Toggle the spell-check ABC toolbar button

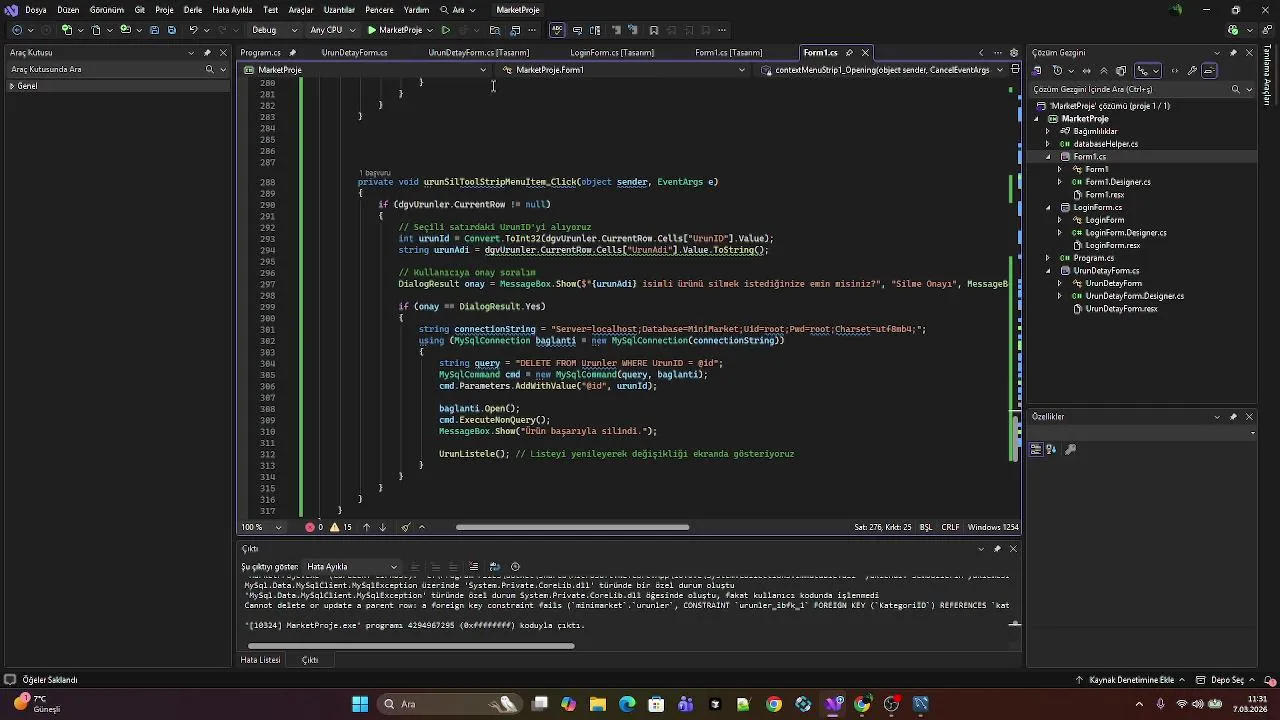558,30
